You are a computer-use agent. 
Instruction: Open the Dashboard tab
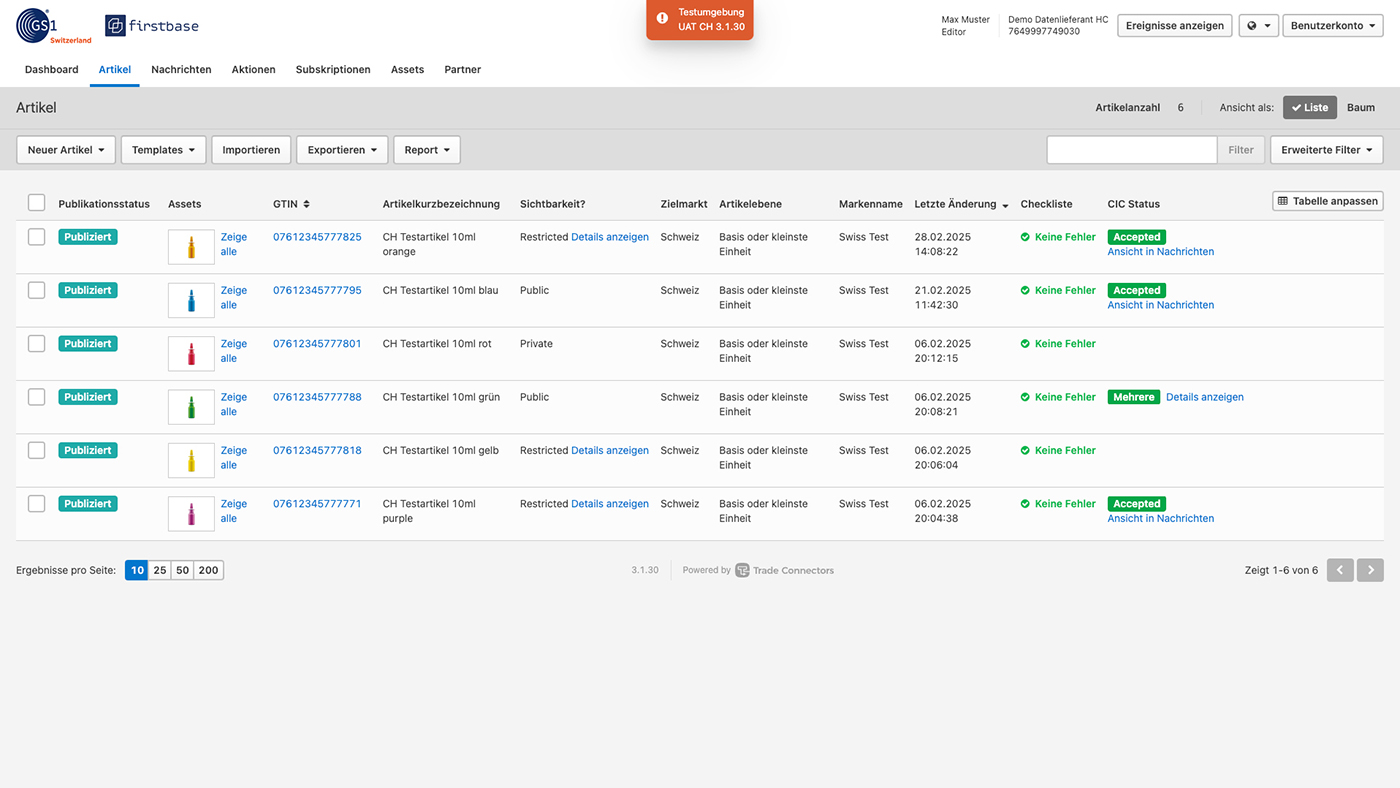(52, 70)
